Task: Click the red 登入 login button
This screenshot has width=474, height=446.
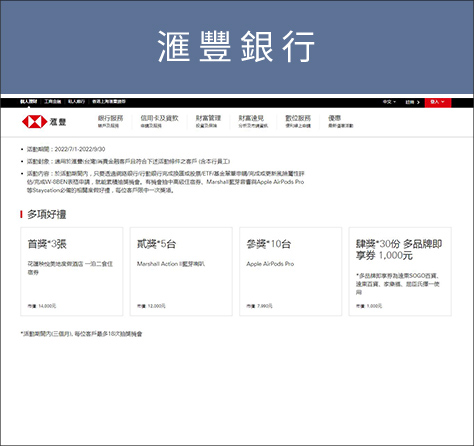Action: tap(438, 102)
